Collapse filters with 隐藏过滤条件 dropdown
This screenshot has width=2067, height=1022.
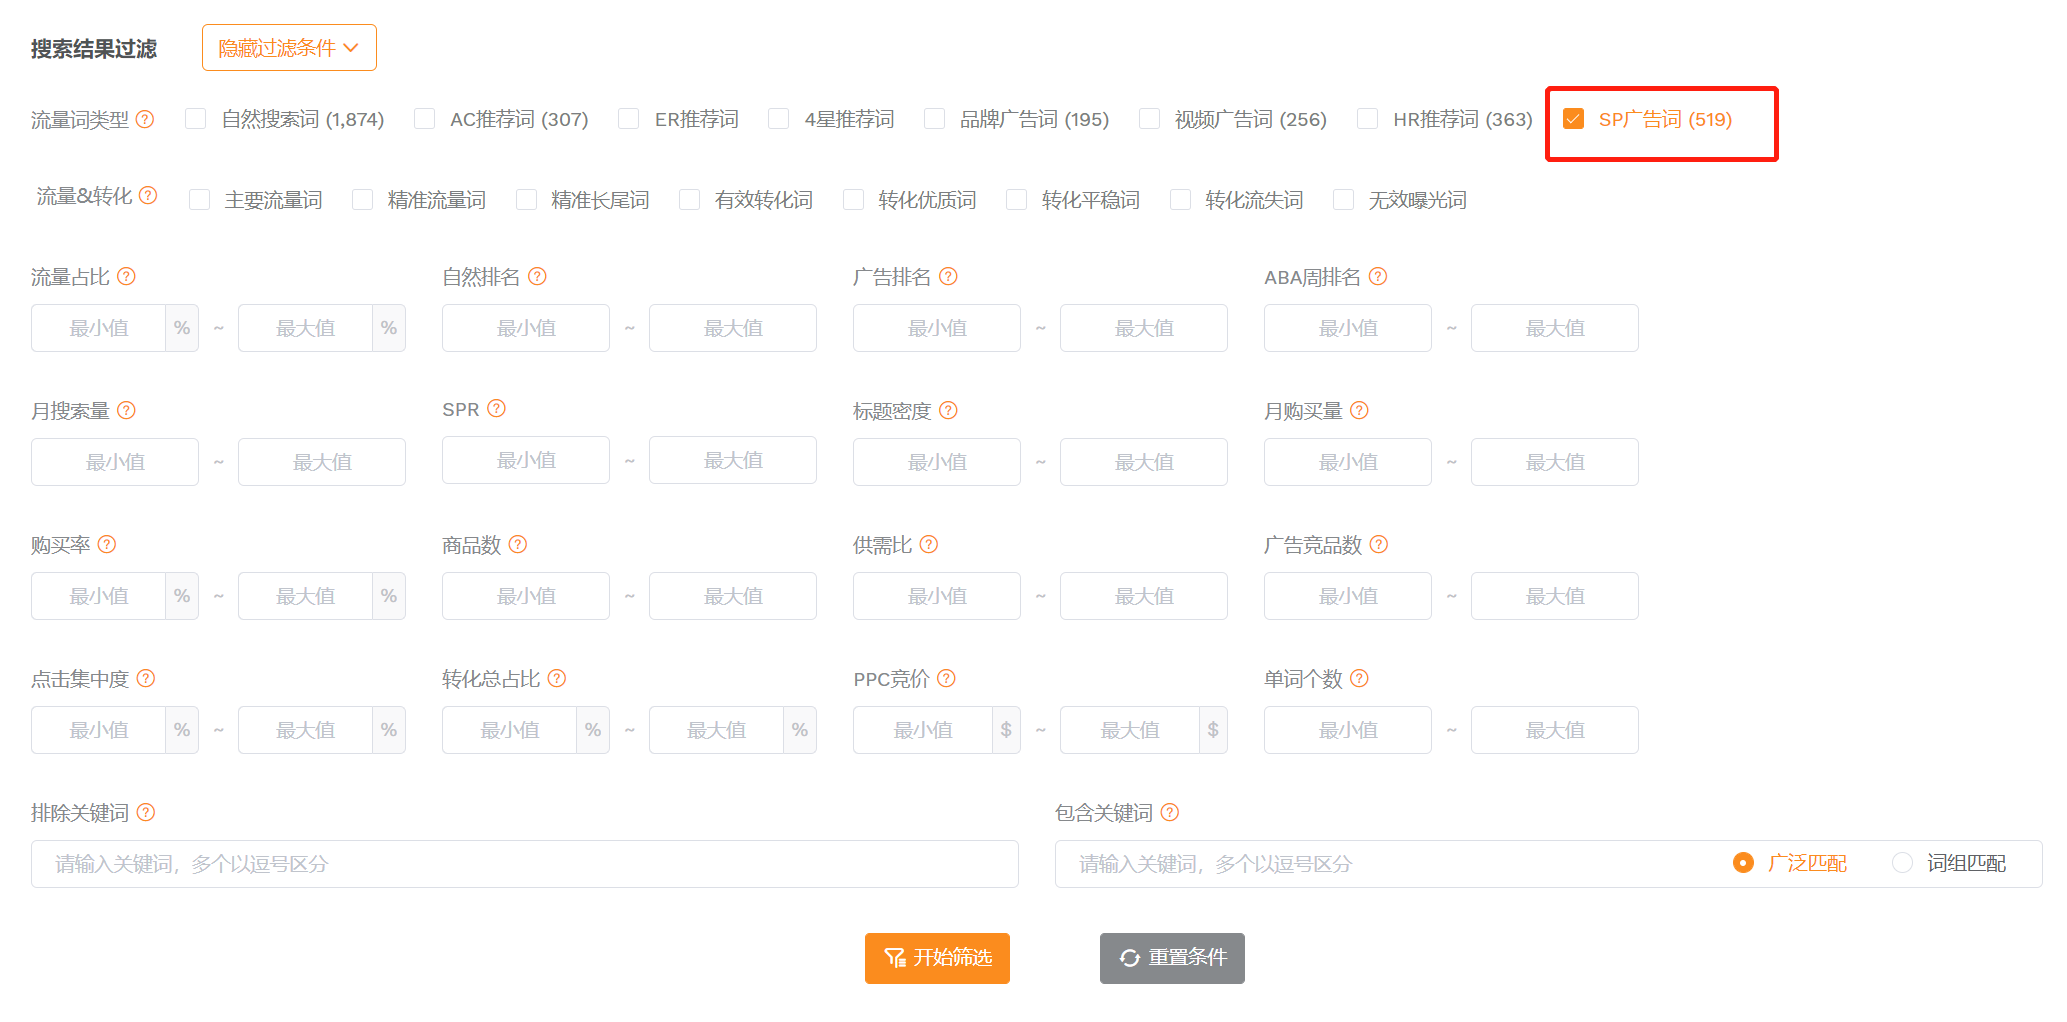click(x=289, y=48)
